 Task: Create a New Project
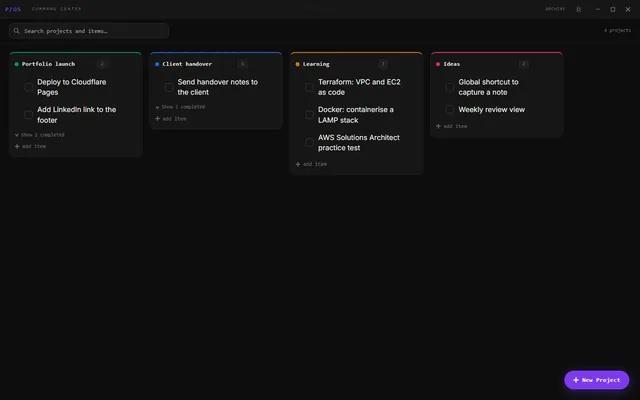click(x=596, y=380)
